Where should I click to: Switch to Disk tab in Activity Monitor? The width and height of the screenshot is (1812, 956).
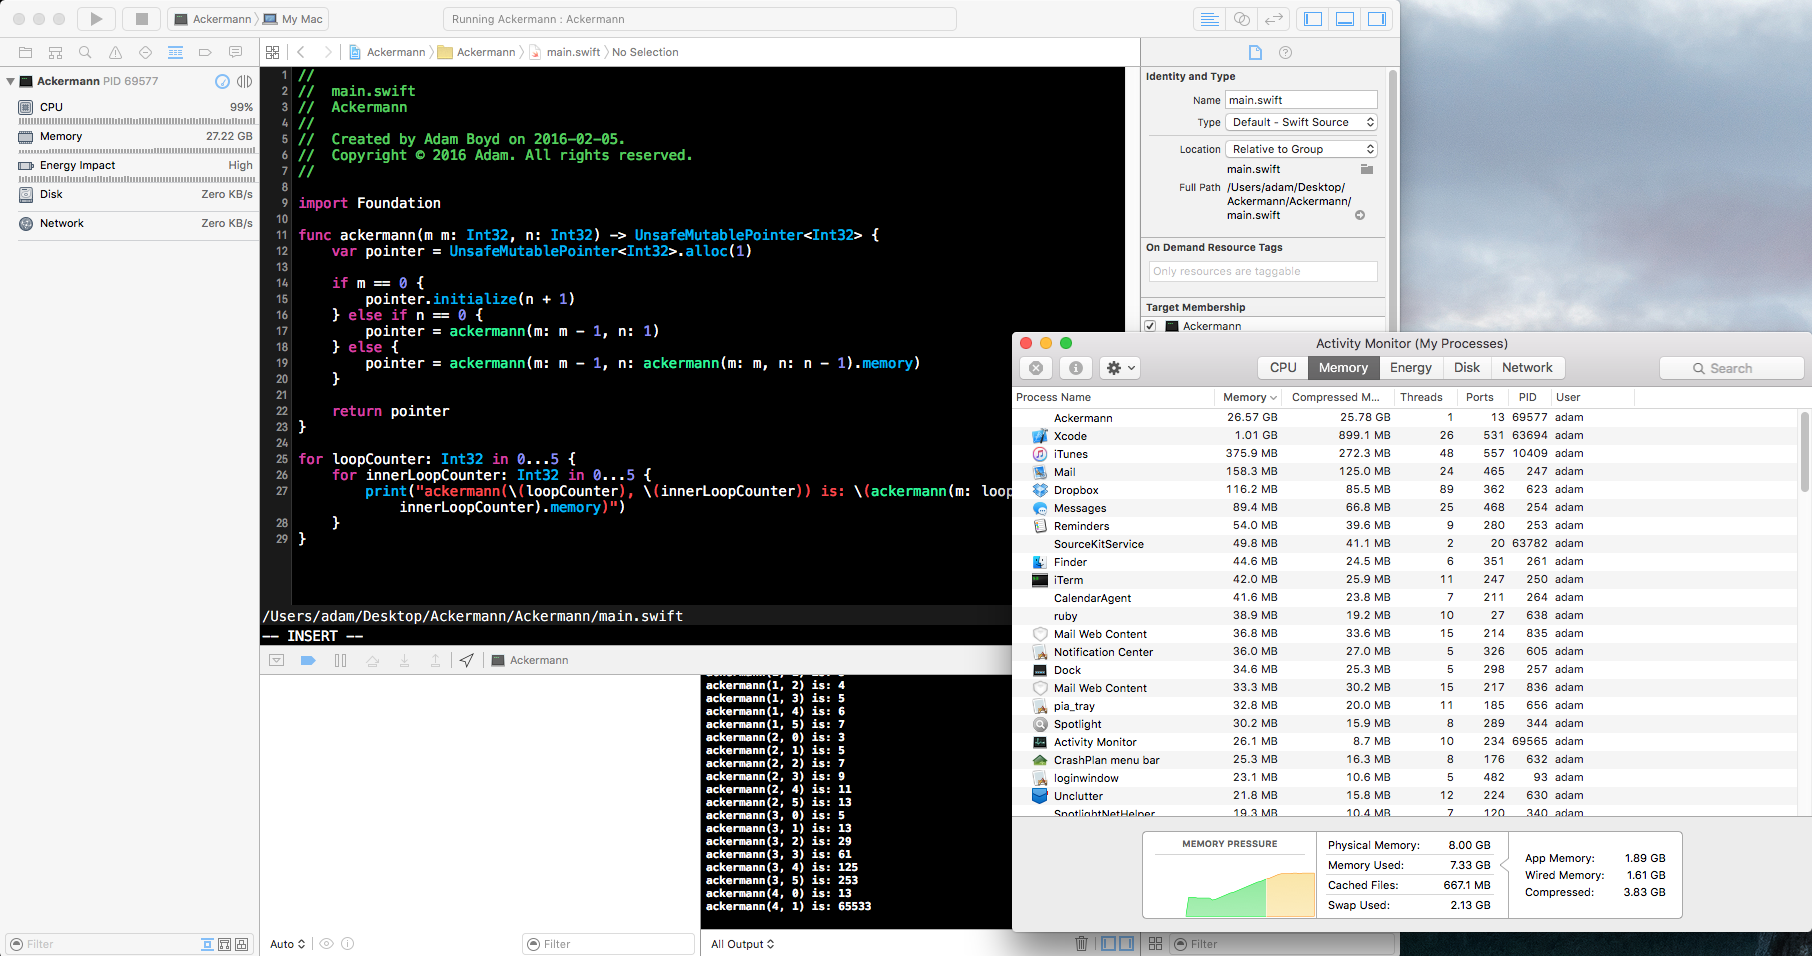(1466, 368)
